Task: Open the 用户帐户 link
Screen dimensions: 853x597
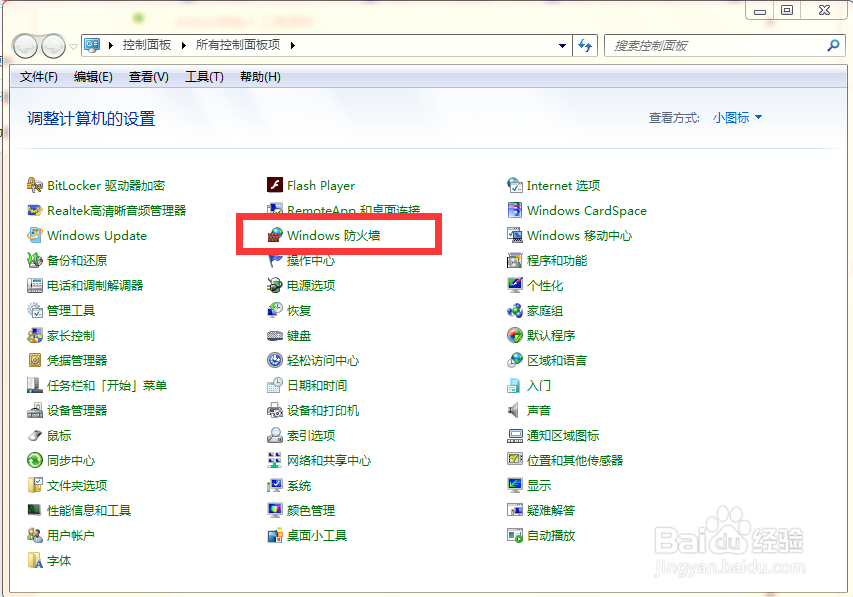Action: (71, 536)
